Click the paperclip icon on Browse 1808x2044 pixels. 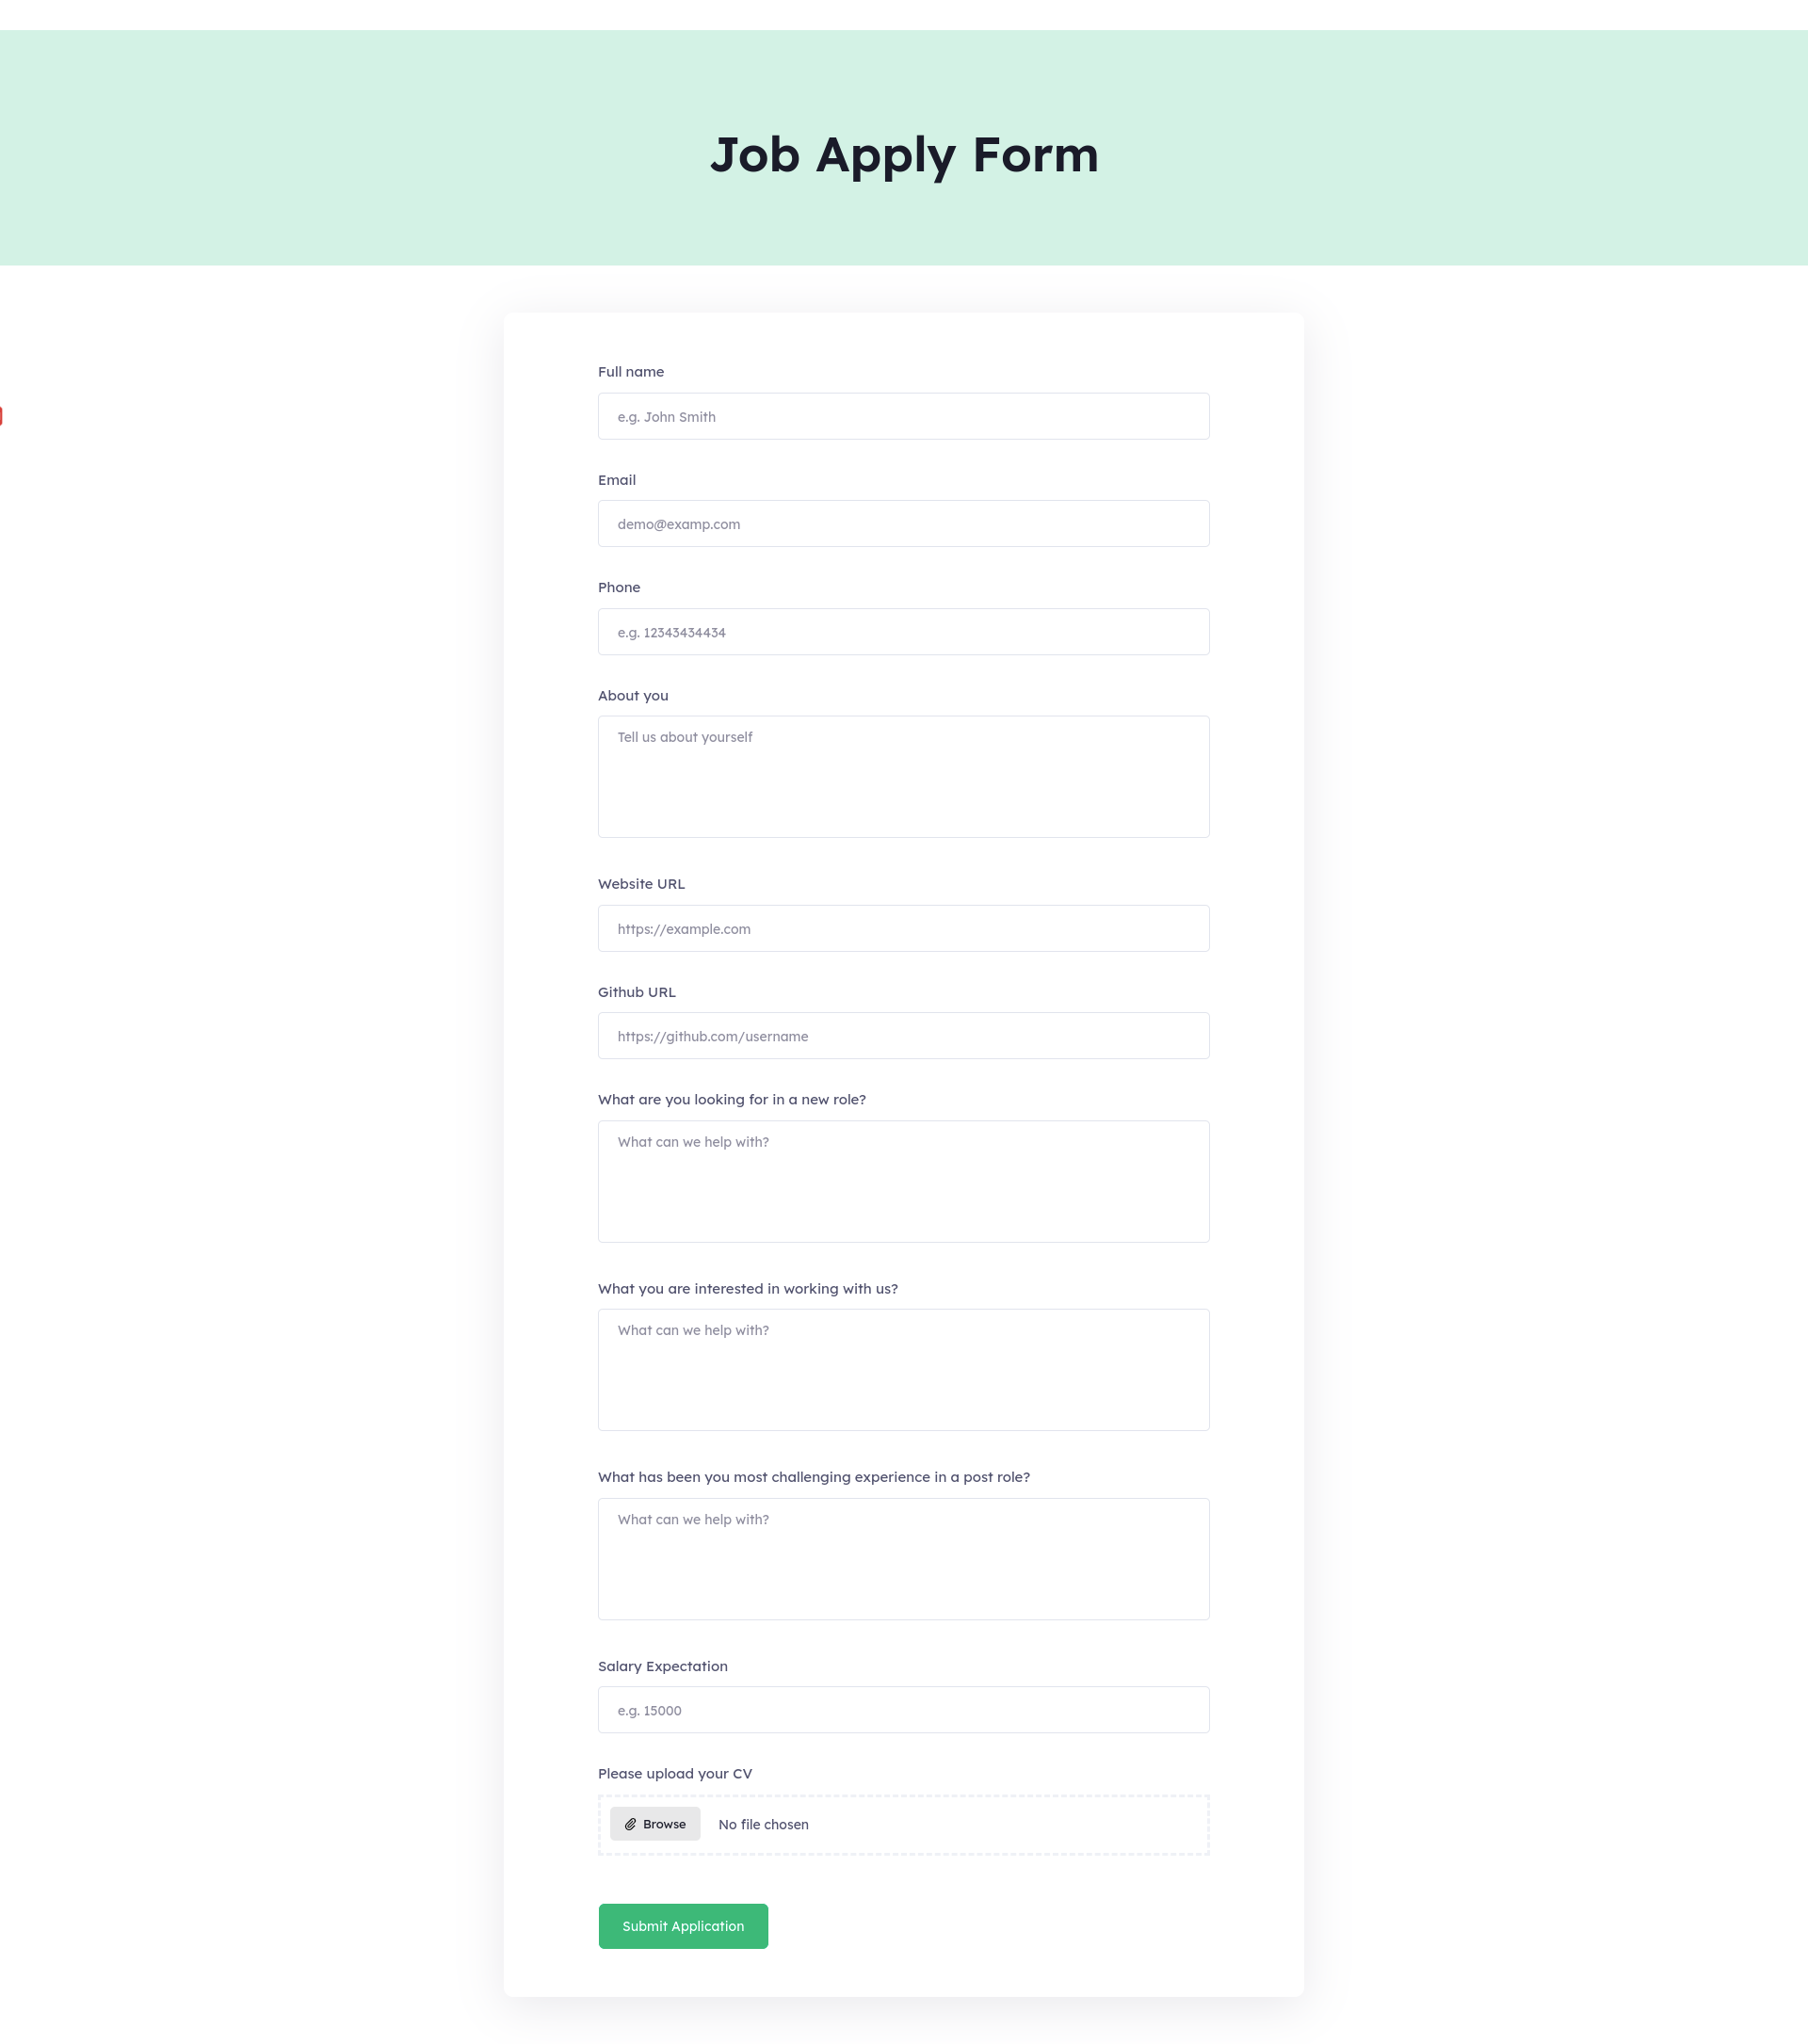click(630, 1824)
